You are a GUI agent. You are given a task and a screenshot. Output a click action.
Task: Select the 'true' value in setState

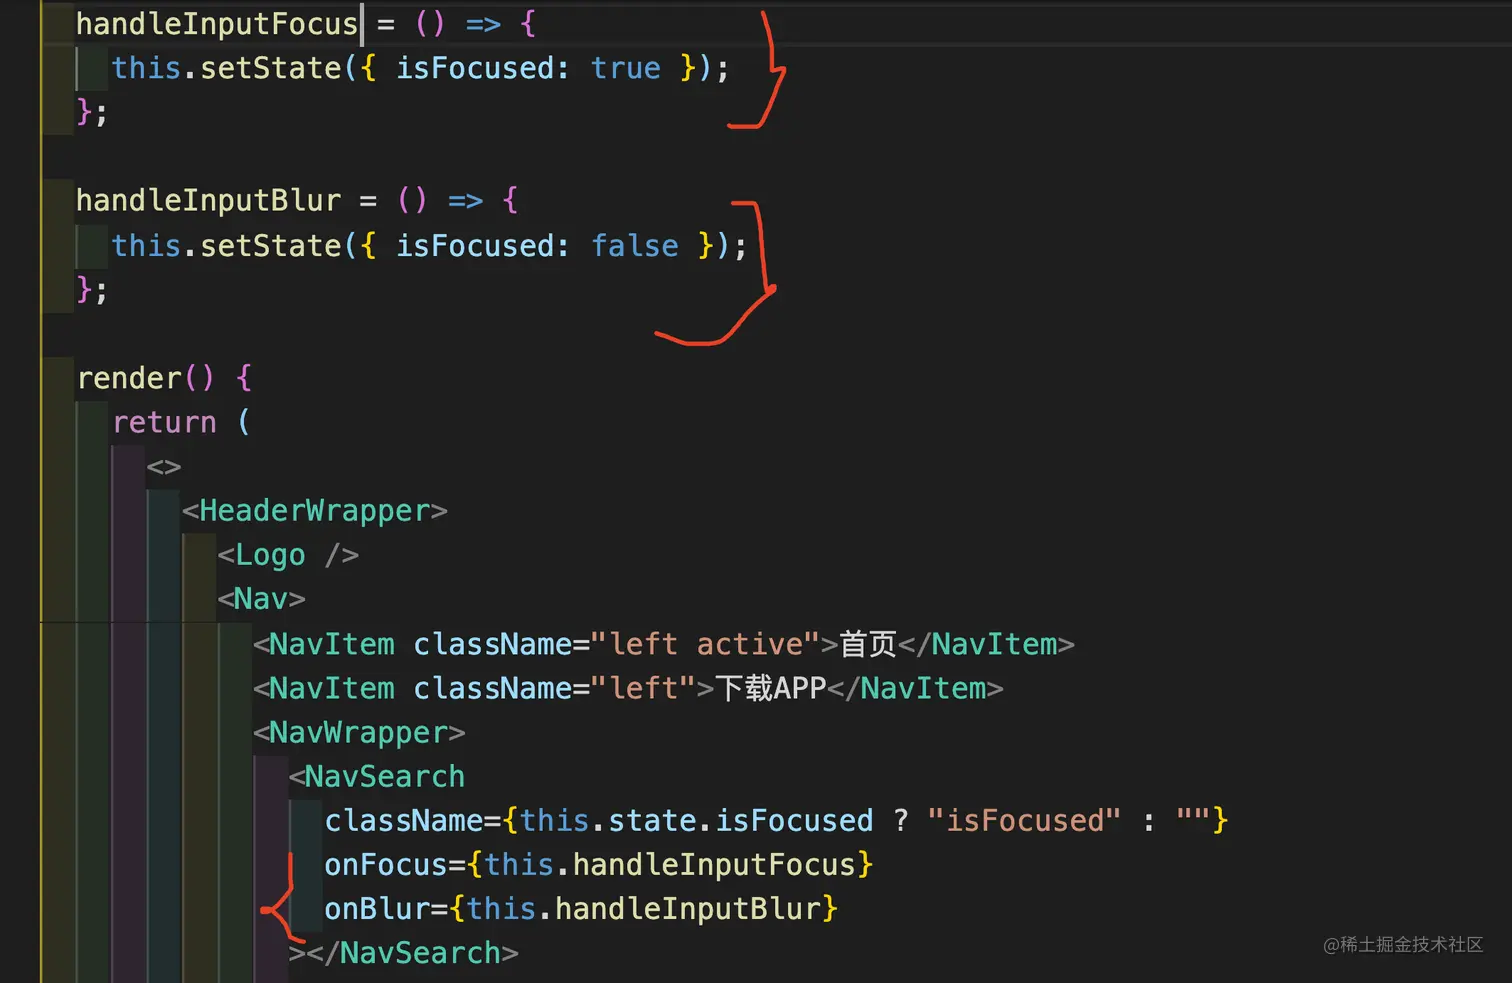pyautogui.click(x=625, y=68)
